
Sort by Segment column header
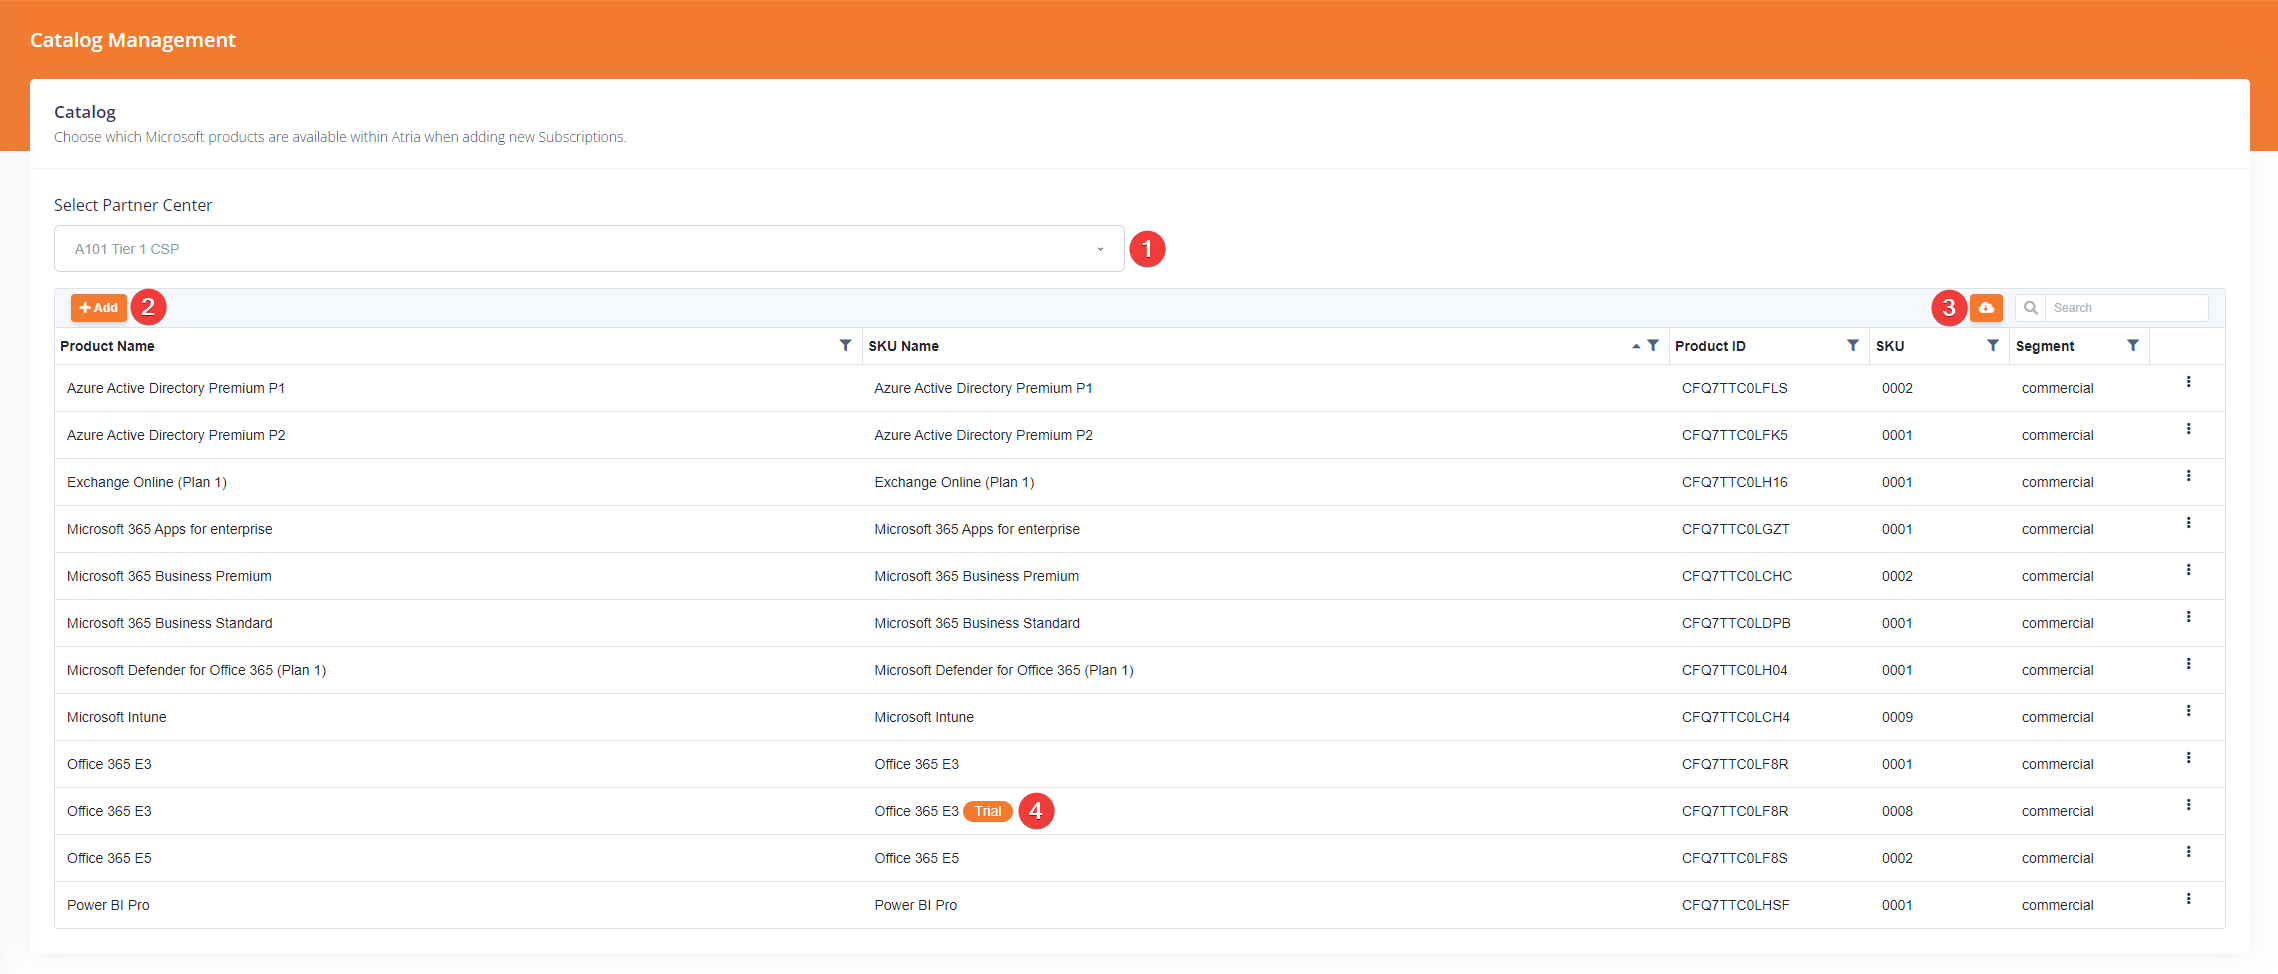tap(2045, 346)
